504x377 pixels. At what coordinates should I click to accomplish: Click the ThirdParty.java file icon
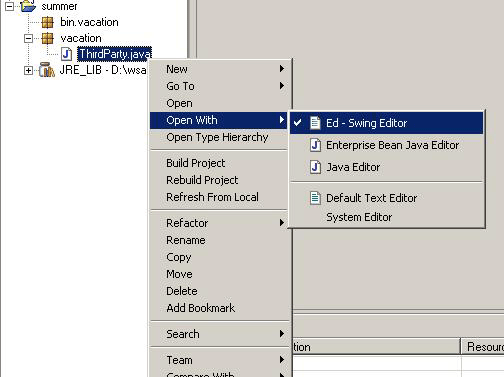tap(66, 54)
